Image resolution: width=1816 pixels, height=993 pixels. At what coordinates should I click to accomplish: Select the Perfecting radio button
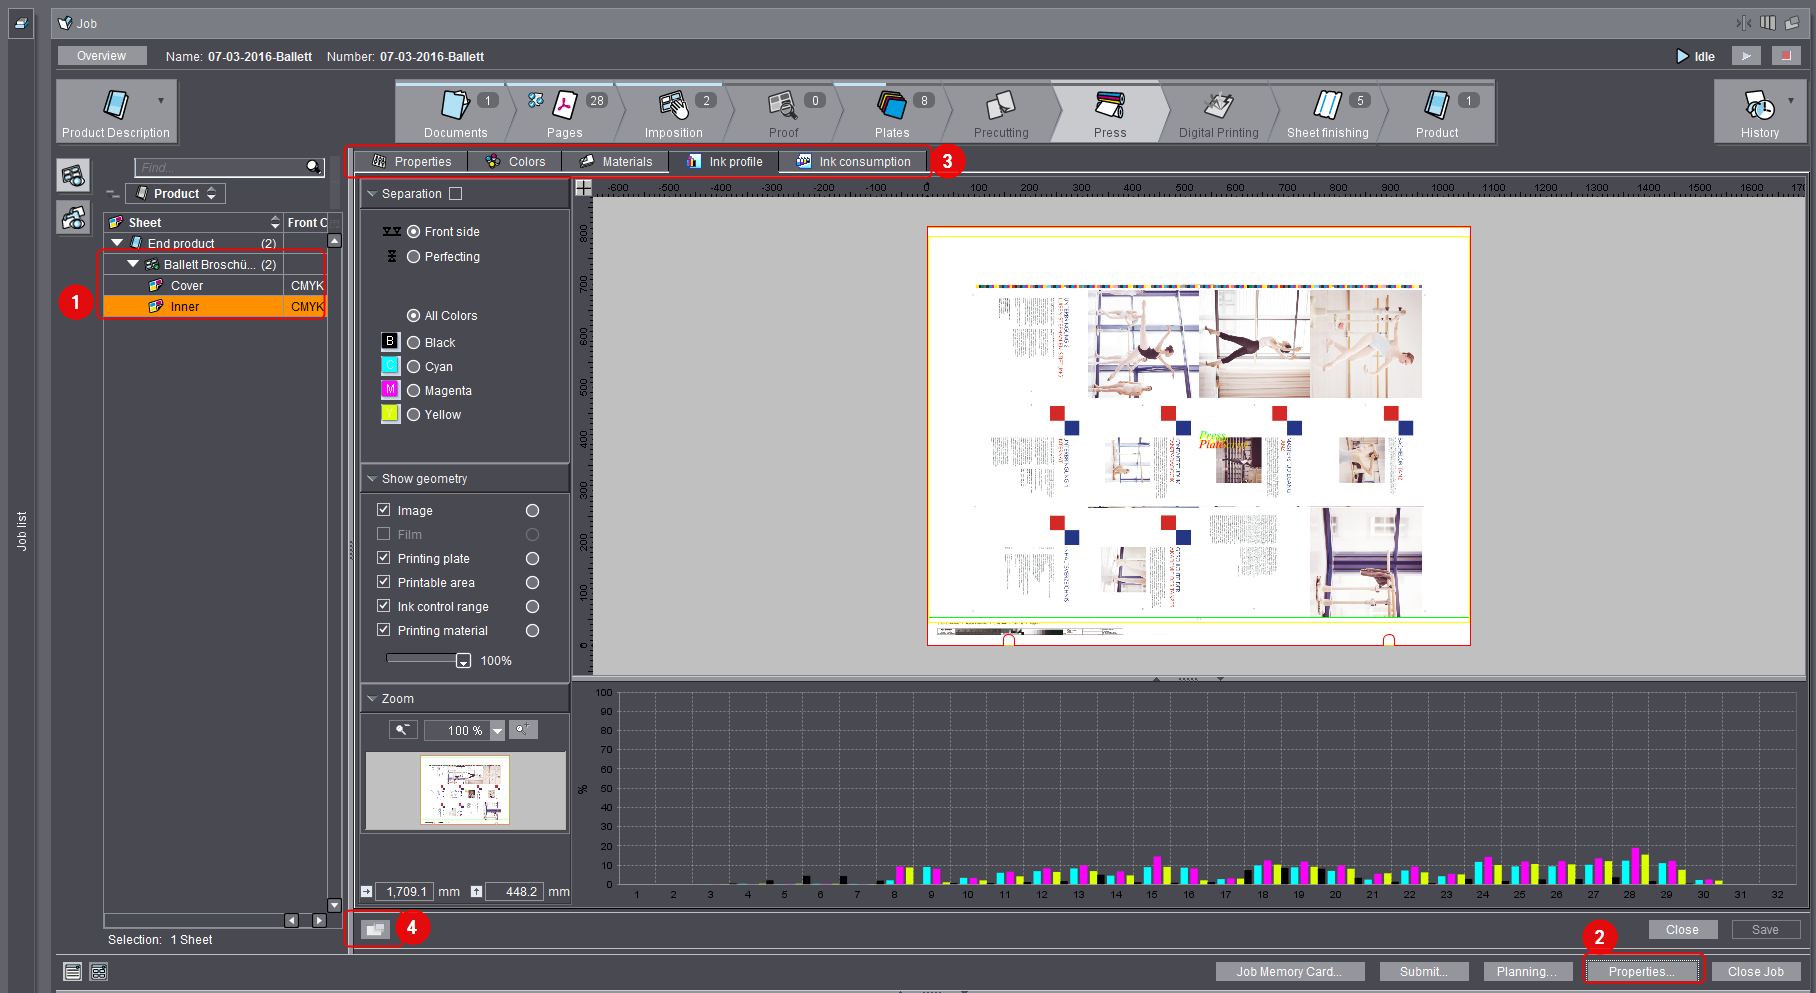pos(414,256)
